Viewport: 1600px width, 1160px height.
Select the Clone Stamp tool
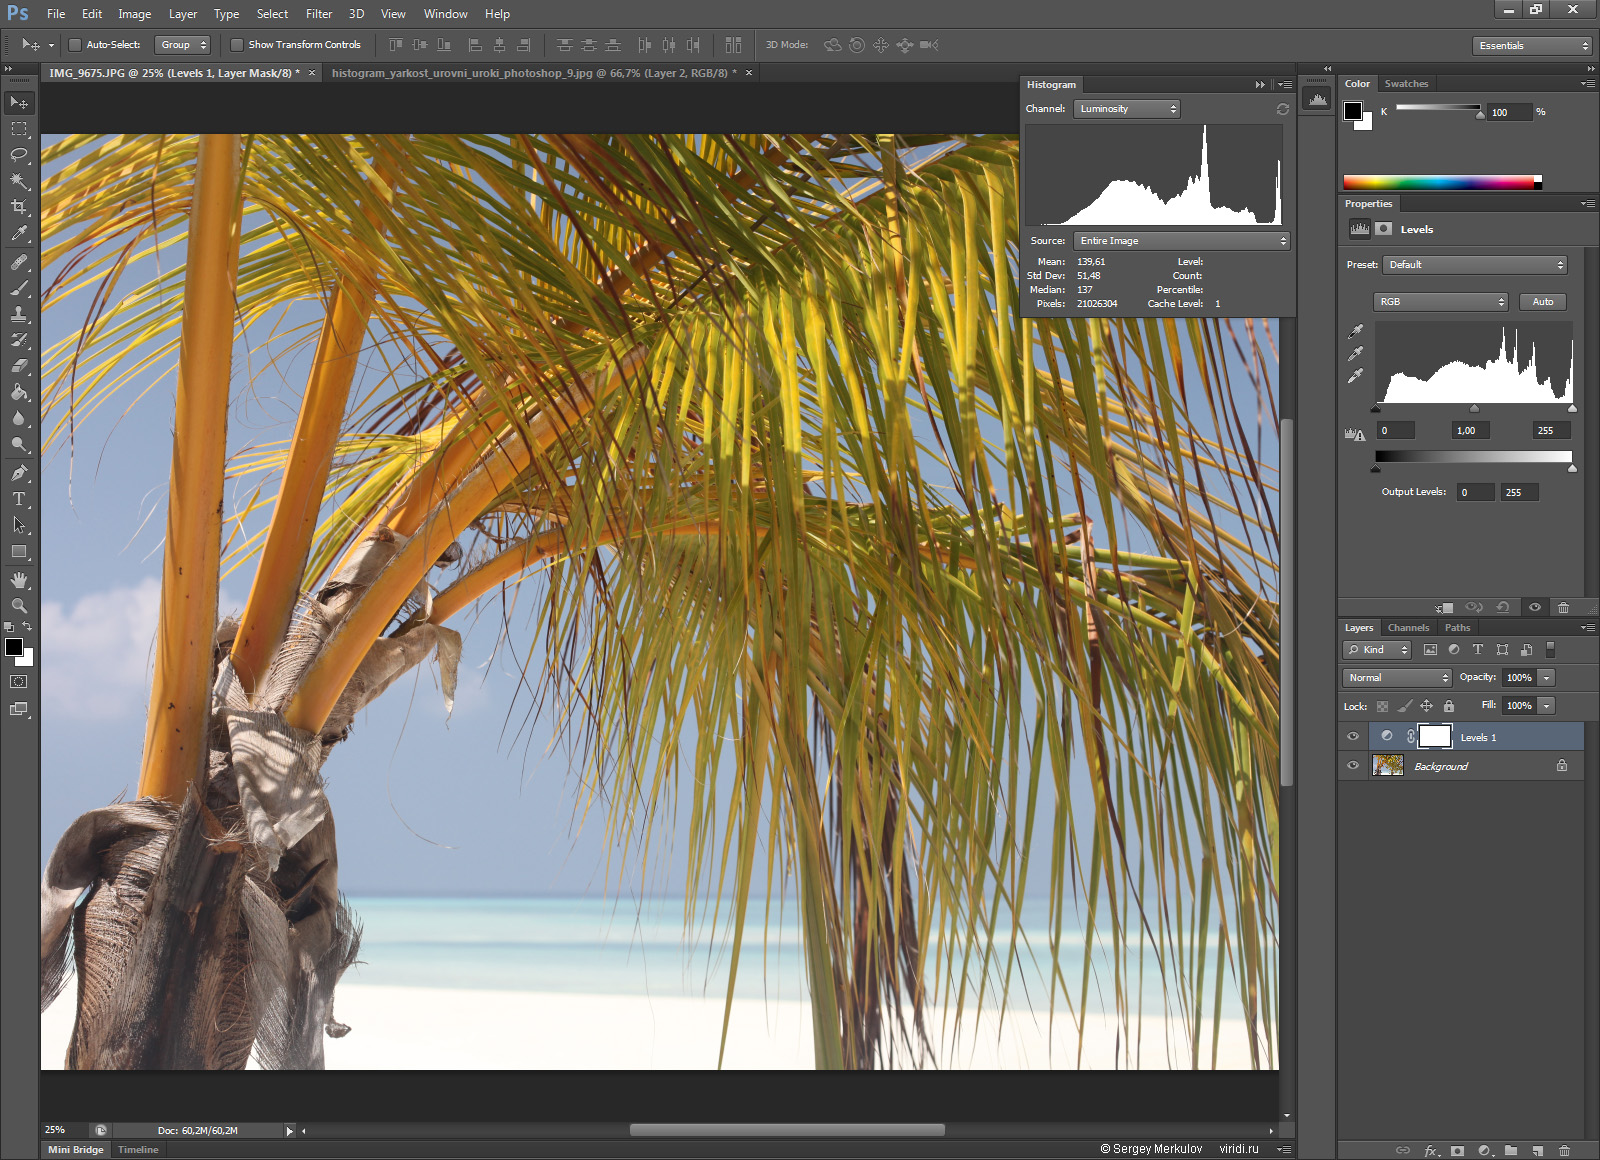click(x=19, y=314)
